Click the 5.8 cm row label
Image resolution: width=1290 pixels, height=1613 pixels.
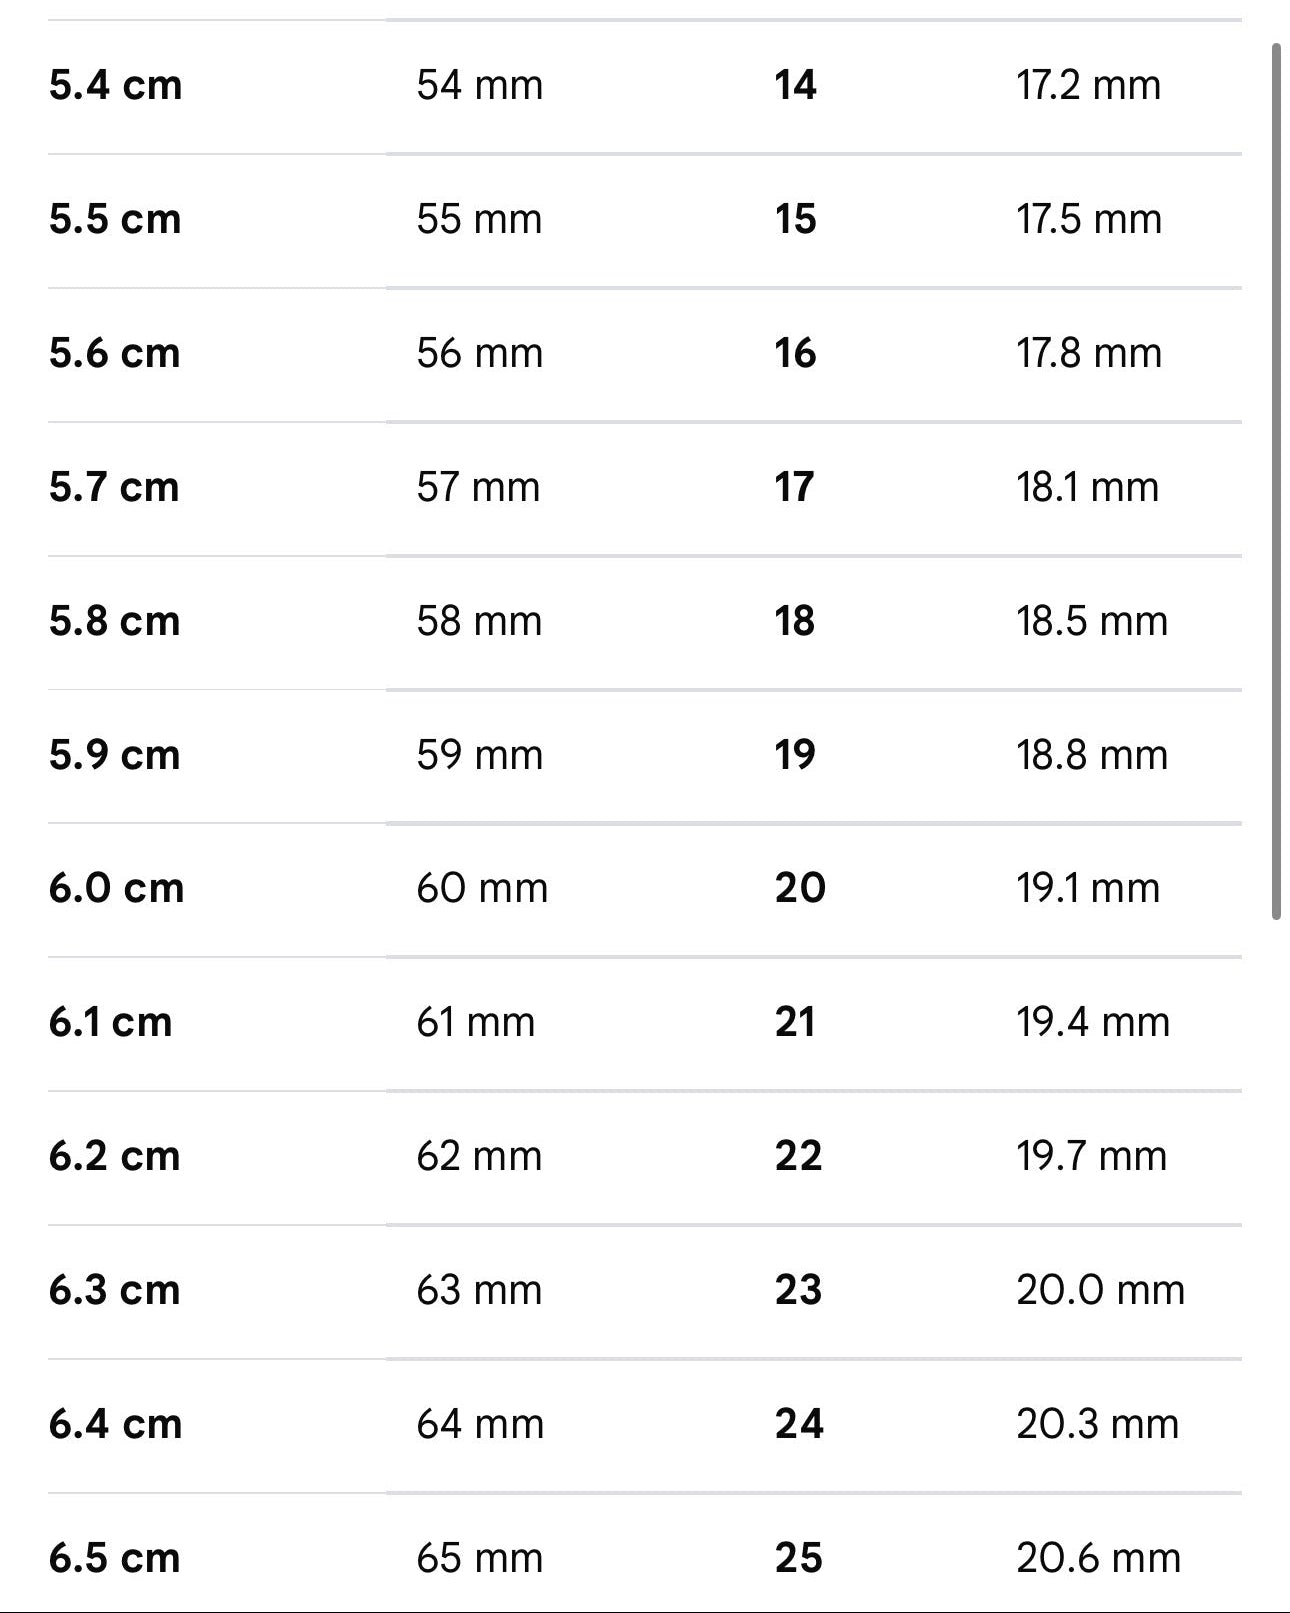coord(114,621)
